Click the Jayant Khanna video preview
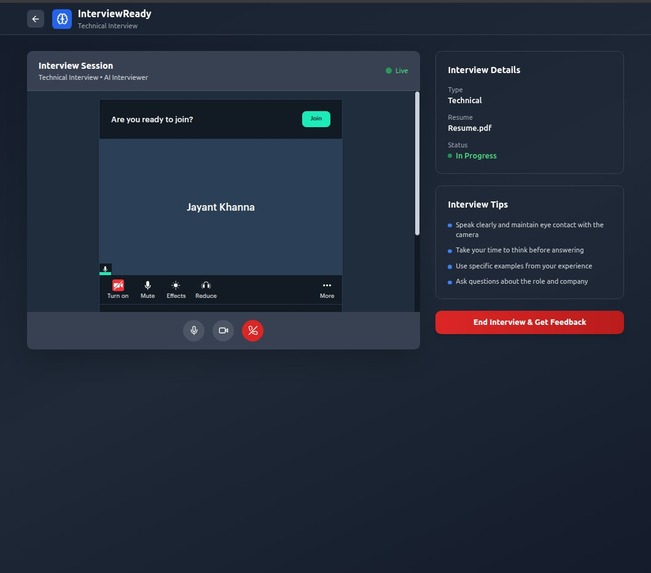 tap(220, 207)
